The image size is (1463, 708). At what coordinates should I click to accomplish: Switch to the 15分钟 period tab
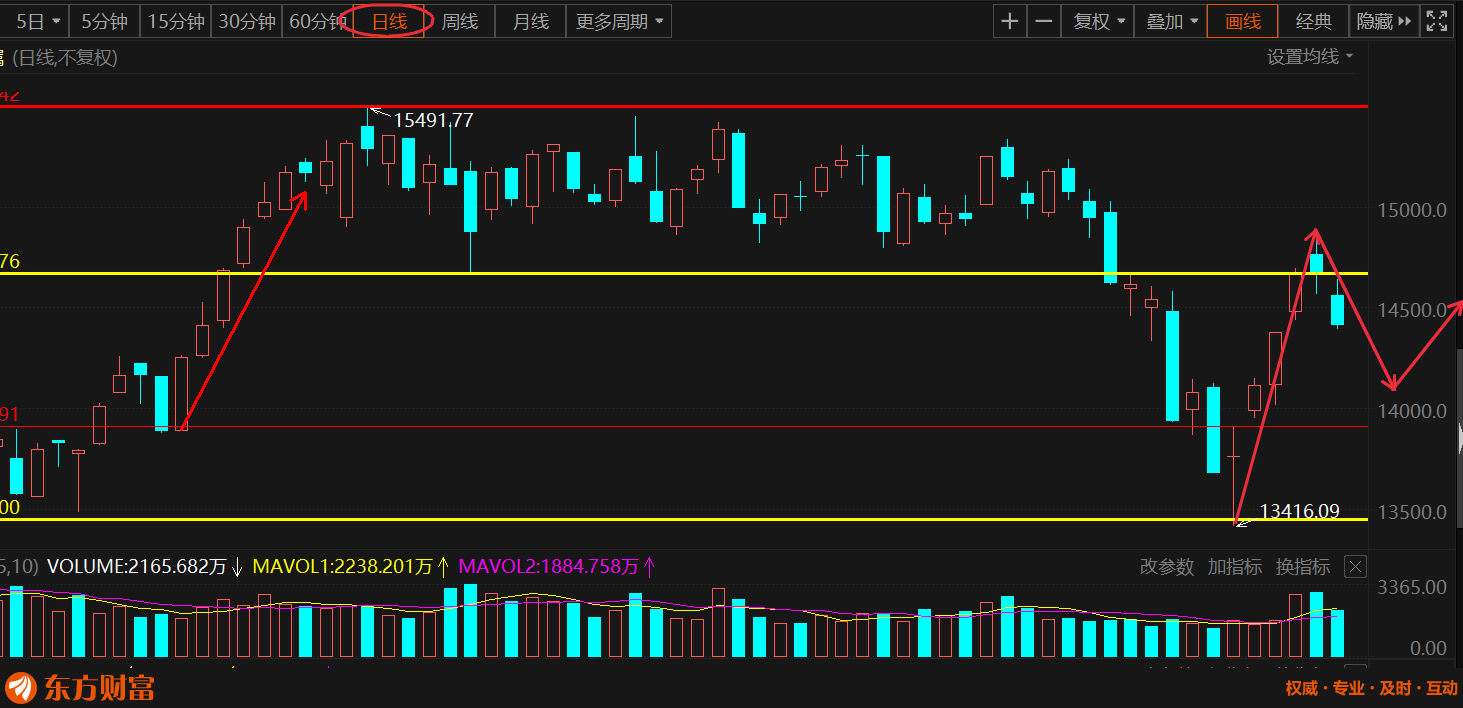pos(176,21)
